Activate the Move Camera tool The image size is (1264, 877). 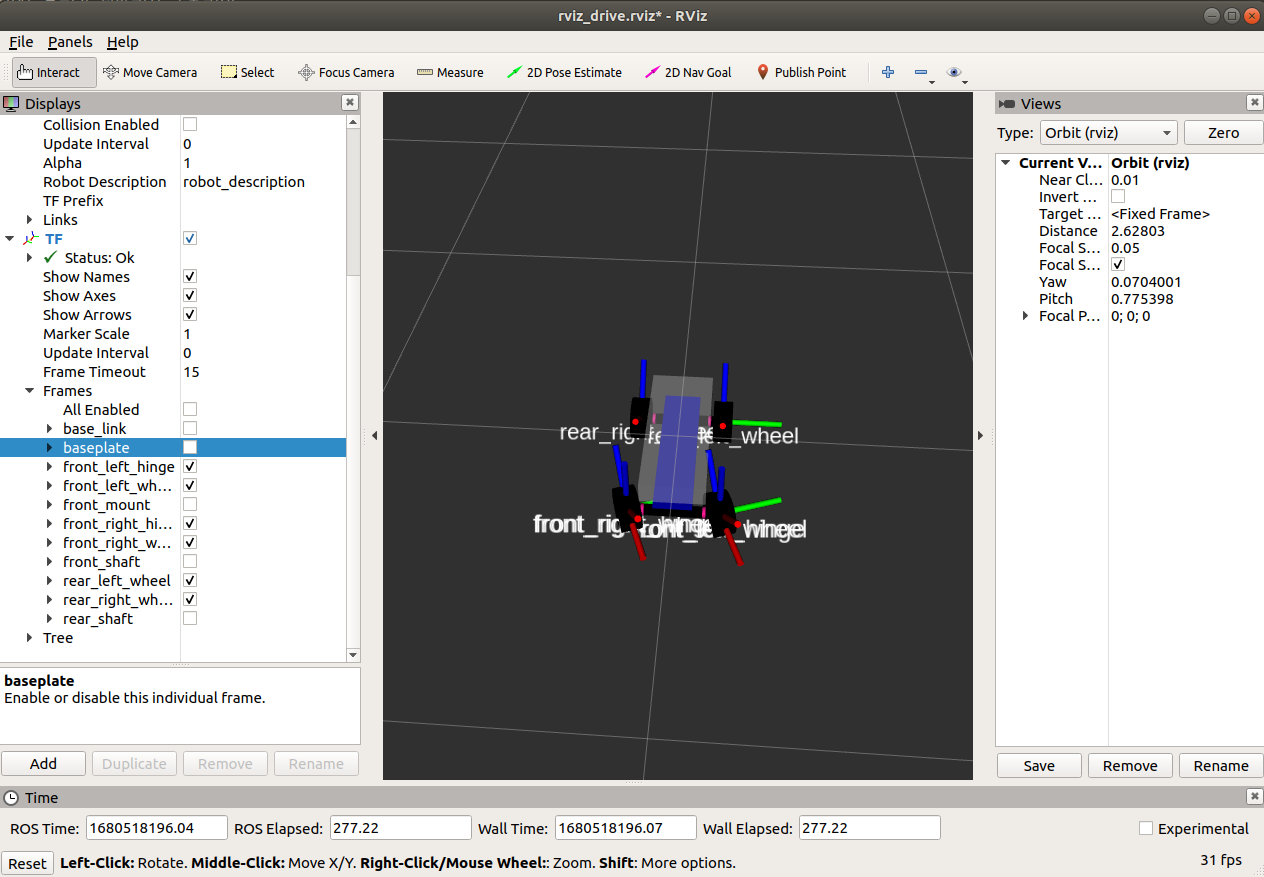click(x=150, y=72)
